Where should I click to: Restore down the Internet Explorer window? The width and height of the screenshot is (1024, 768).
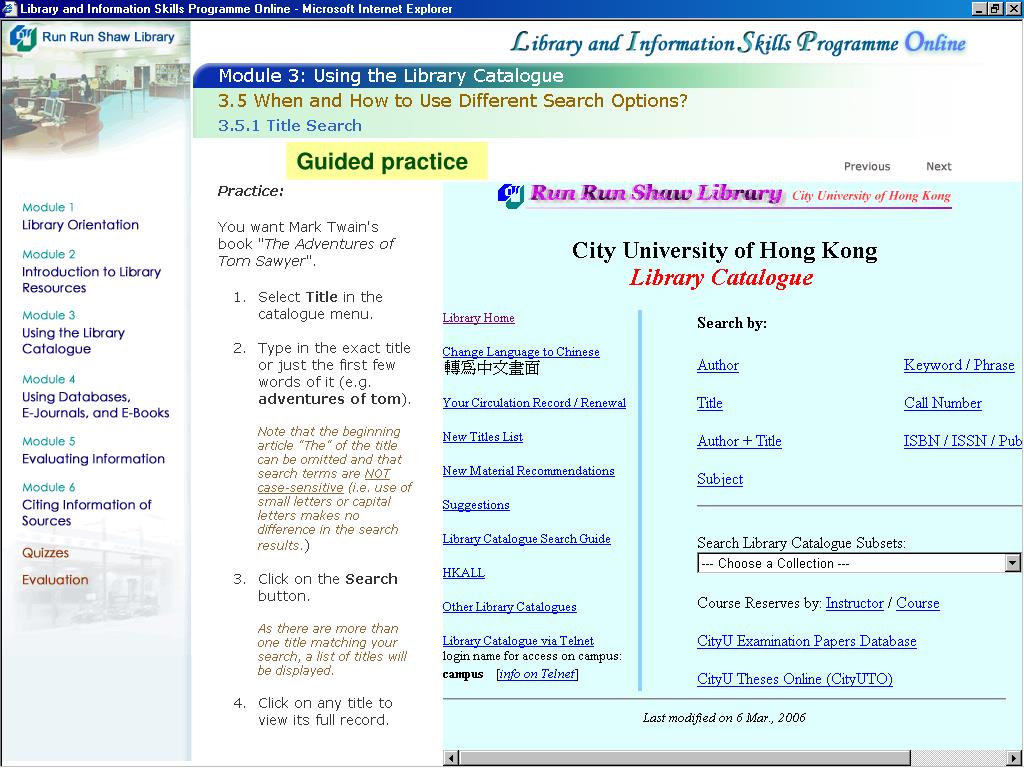[x=994, y=8]
